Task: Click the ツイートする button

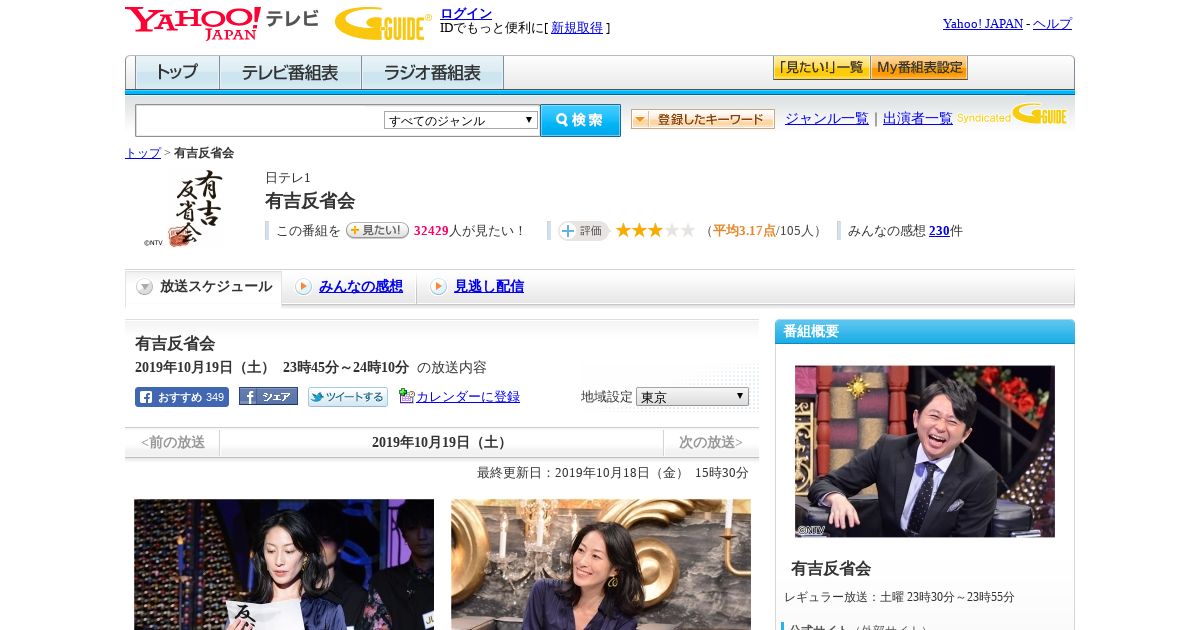Action: coord(347,397)
